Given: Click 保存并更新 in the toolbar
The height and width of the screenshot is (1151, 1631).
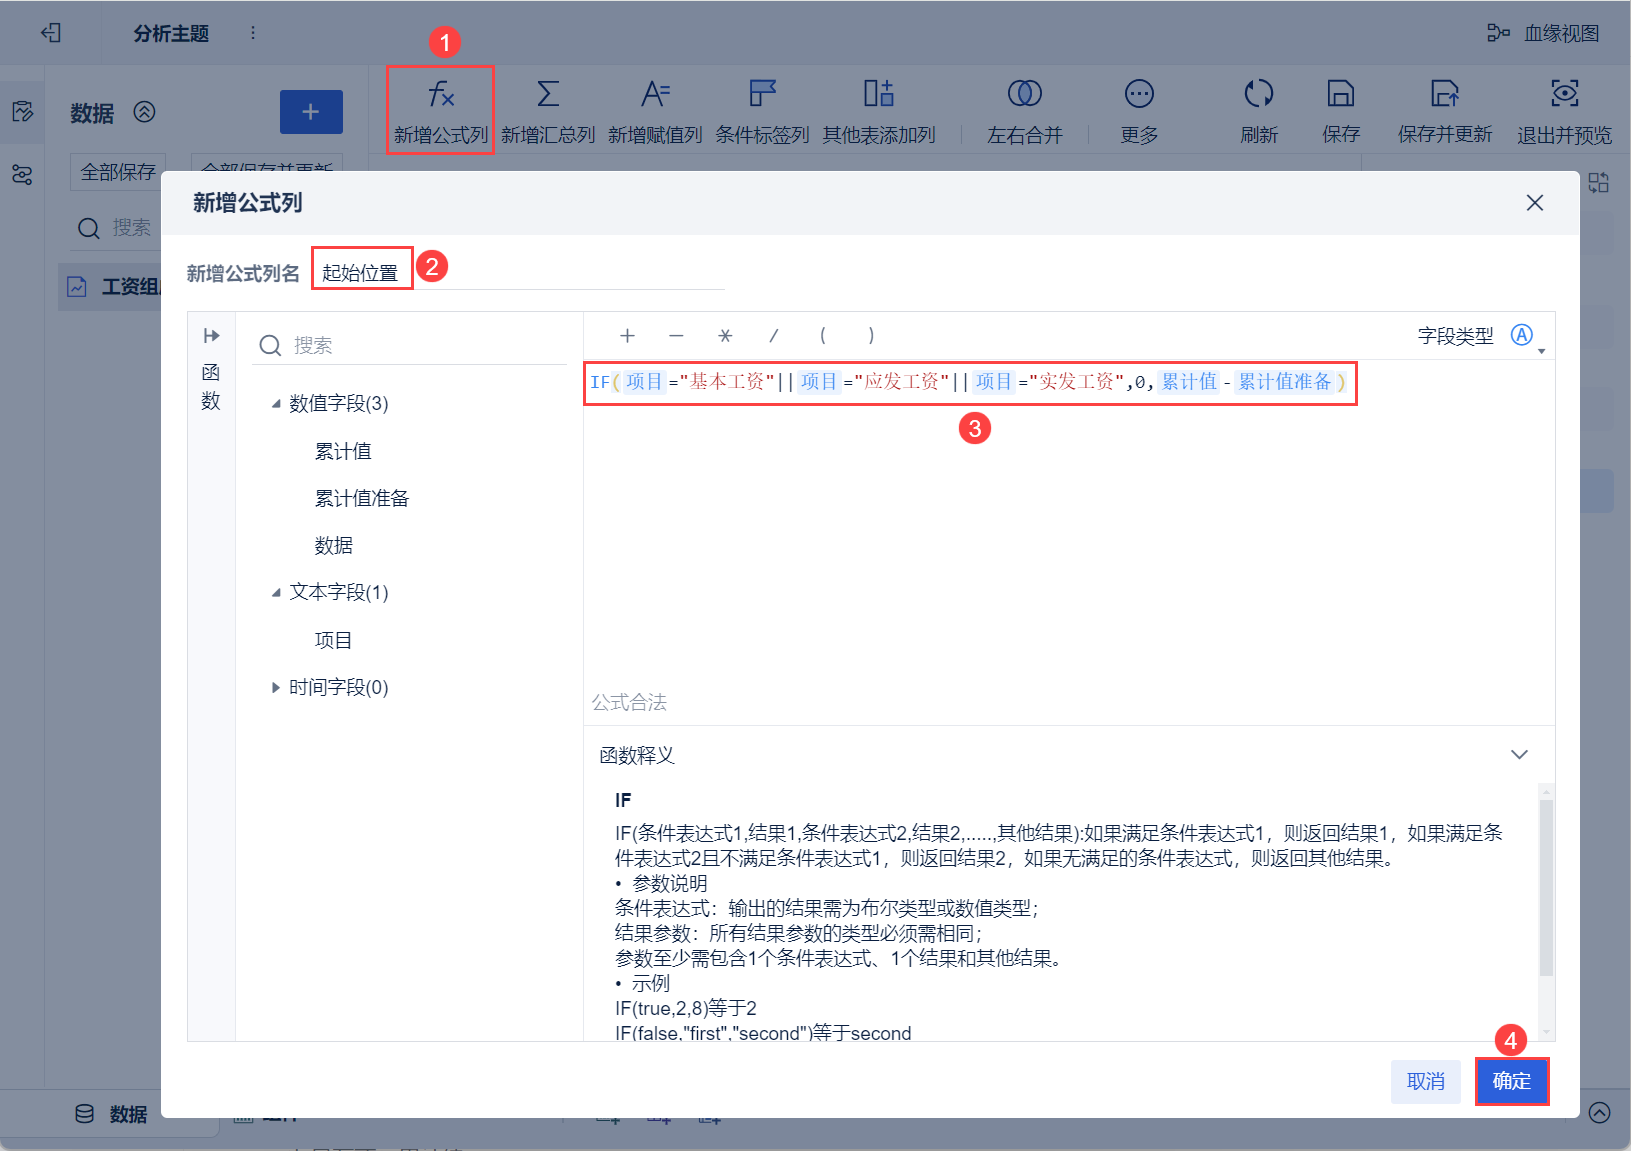Looking at the screenshot, I should point(1445,110).
